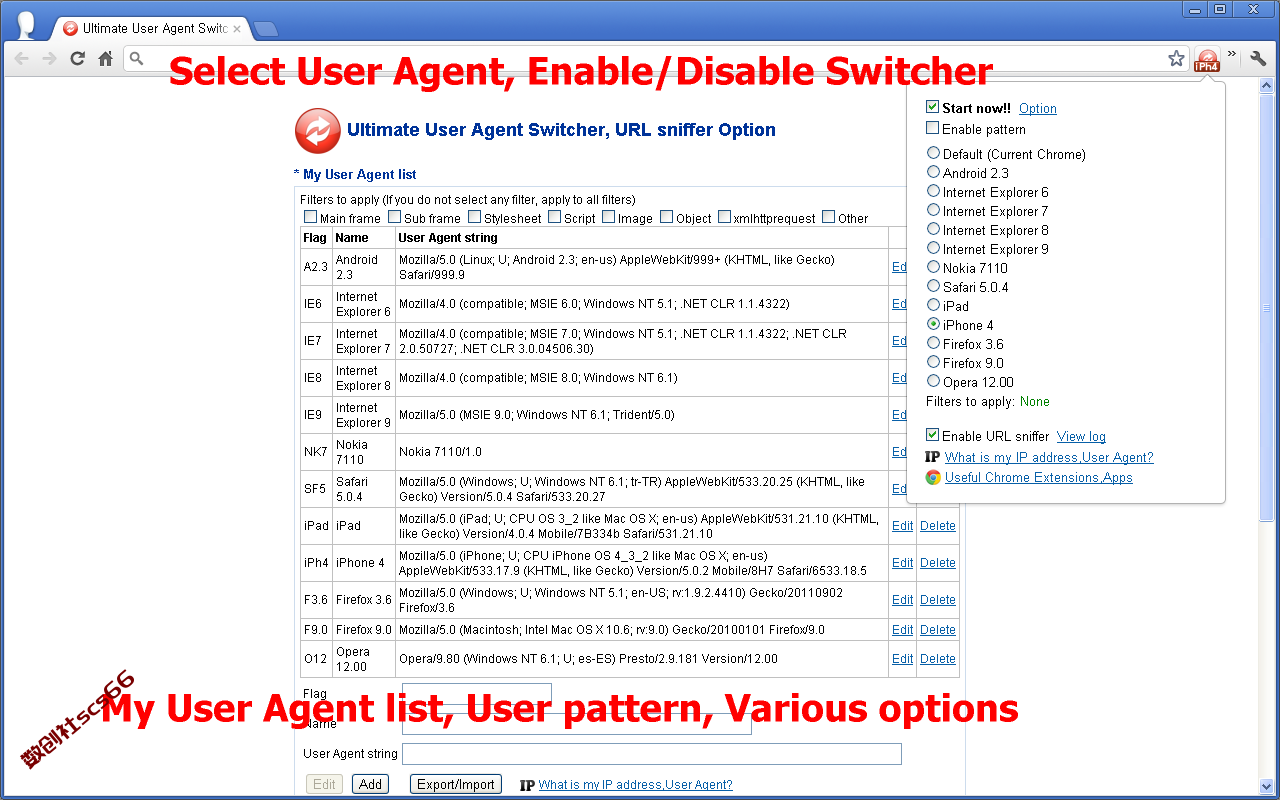Bookmark page with star icon
Image resolution: width=1280 pixels, height=800 pixels.
[x=1176, y=59]
